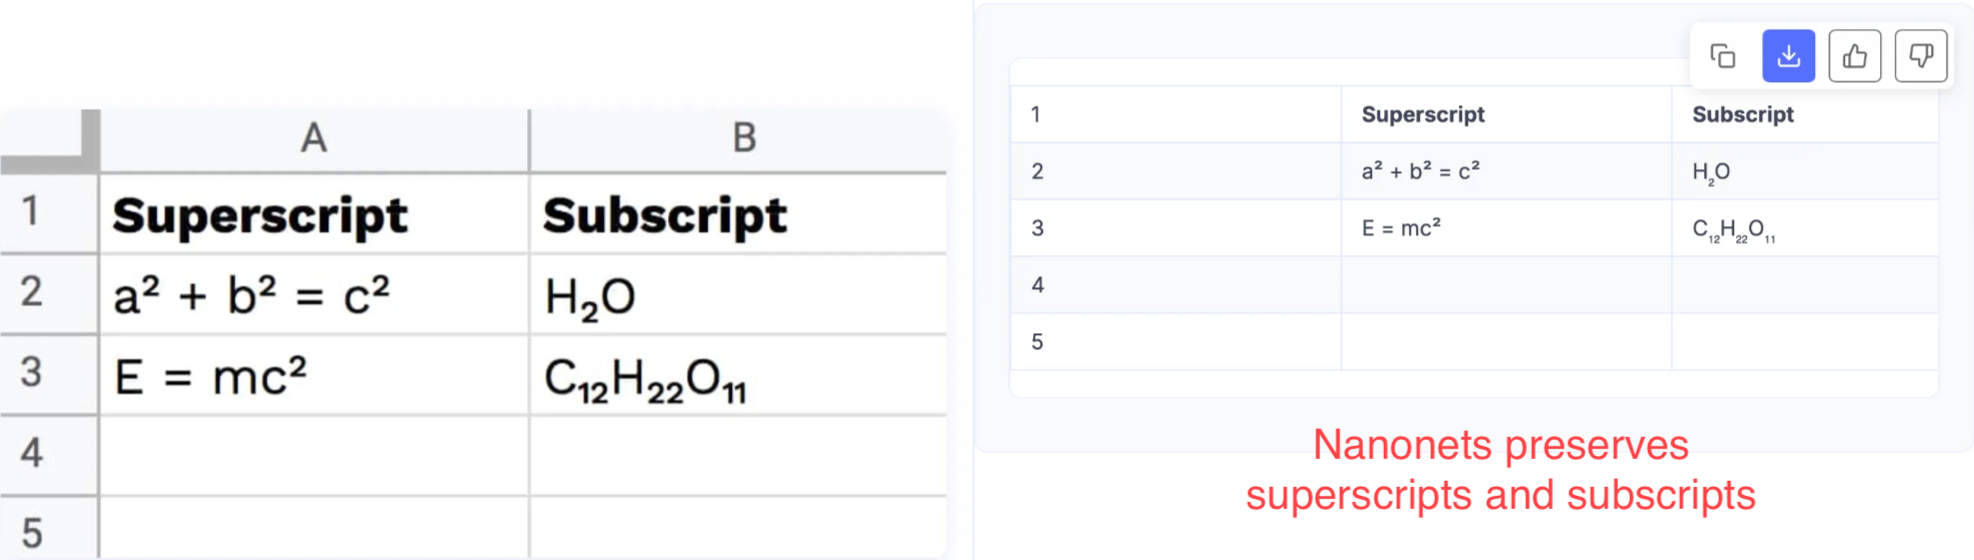Click the blue download icon
This screenshot has height=560, width=1974.
[1788, 56]
